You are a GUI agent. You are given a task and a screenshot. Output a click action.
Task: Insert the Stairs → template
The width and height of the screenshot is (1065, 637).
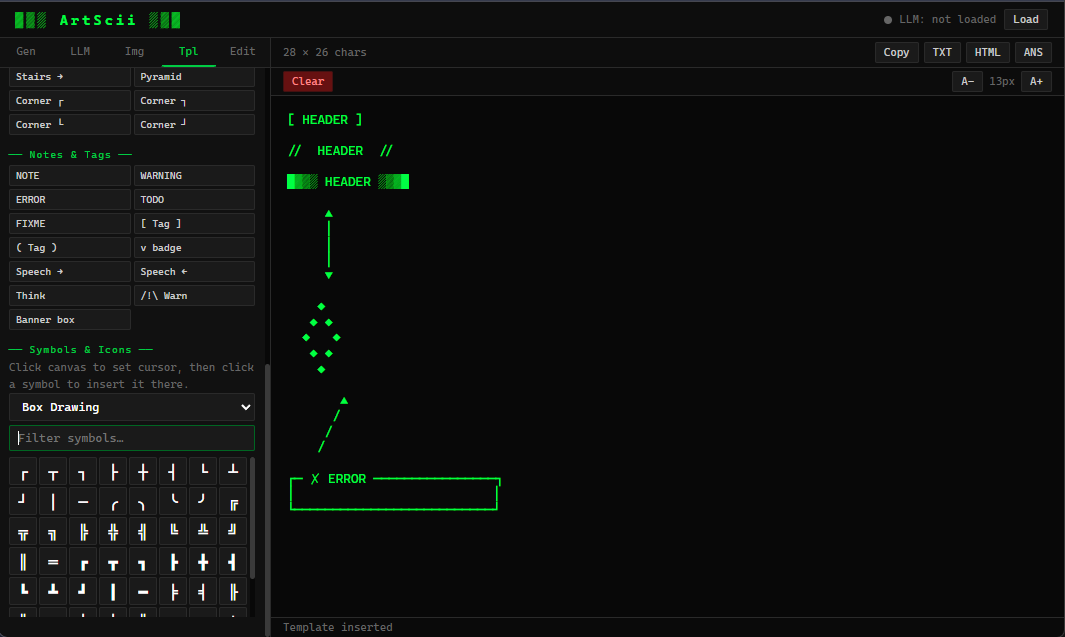coord(69,77)
